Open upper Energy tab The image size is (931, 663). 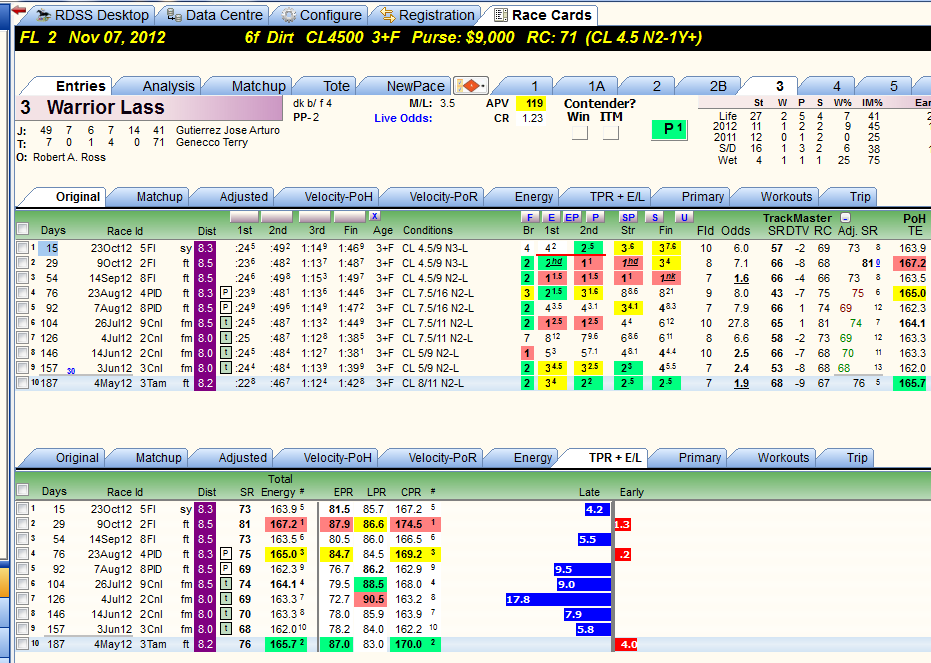pyautogui.click(x=533, y=197)
